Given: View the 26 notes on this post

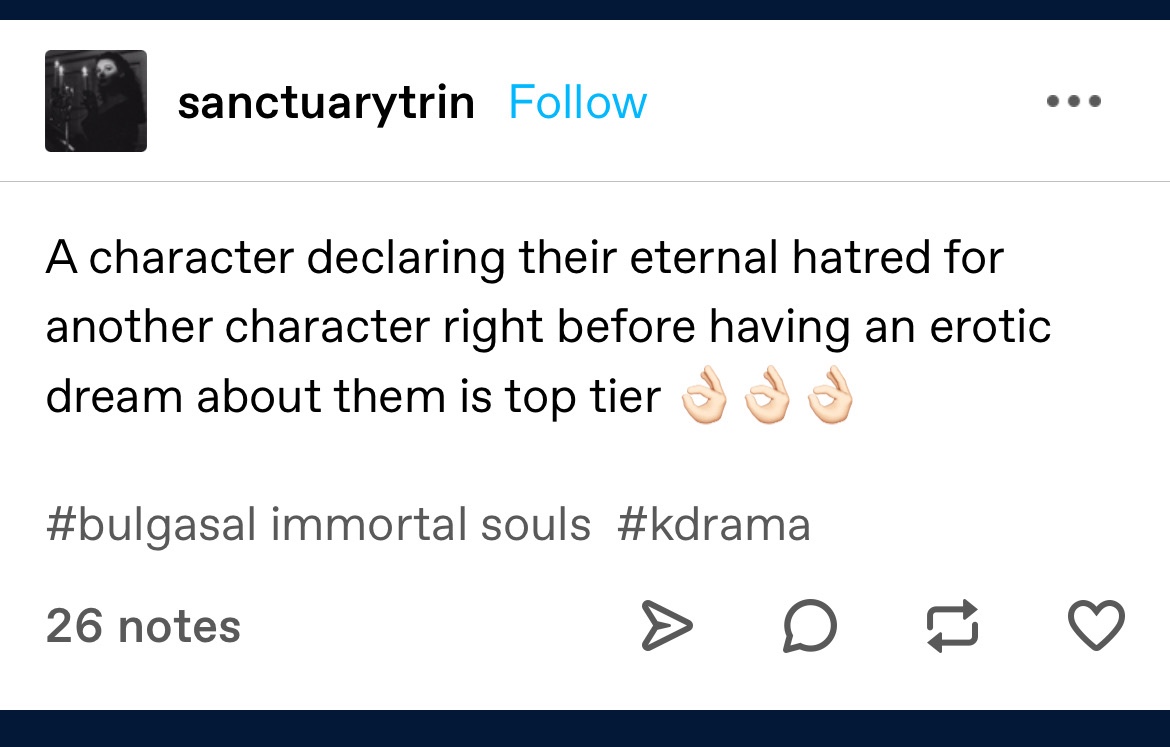Looking at the screenshot, I should point(143,627).
